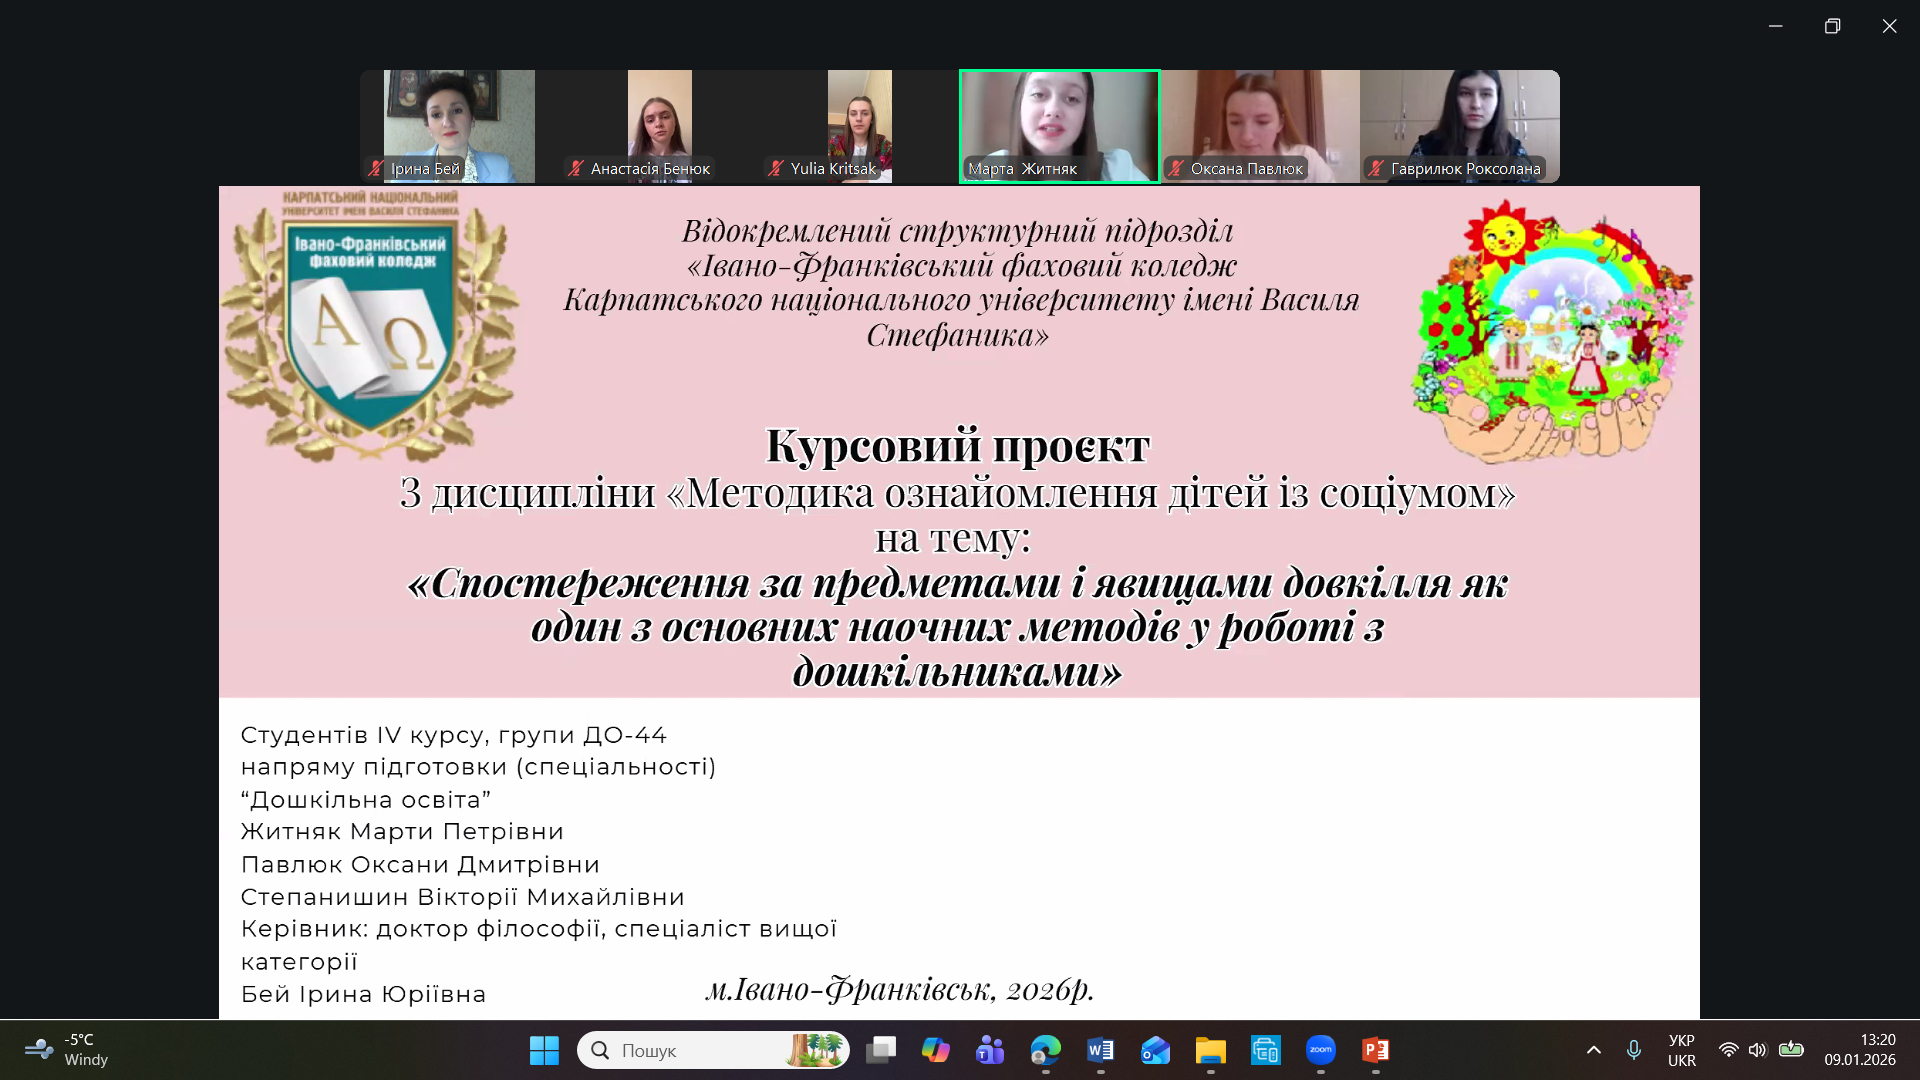
Task: Open Zoom app in the taskbar
Action: [x=1320, y=1050]
